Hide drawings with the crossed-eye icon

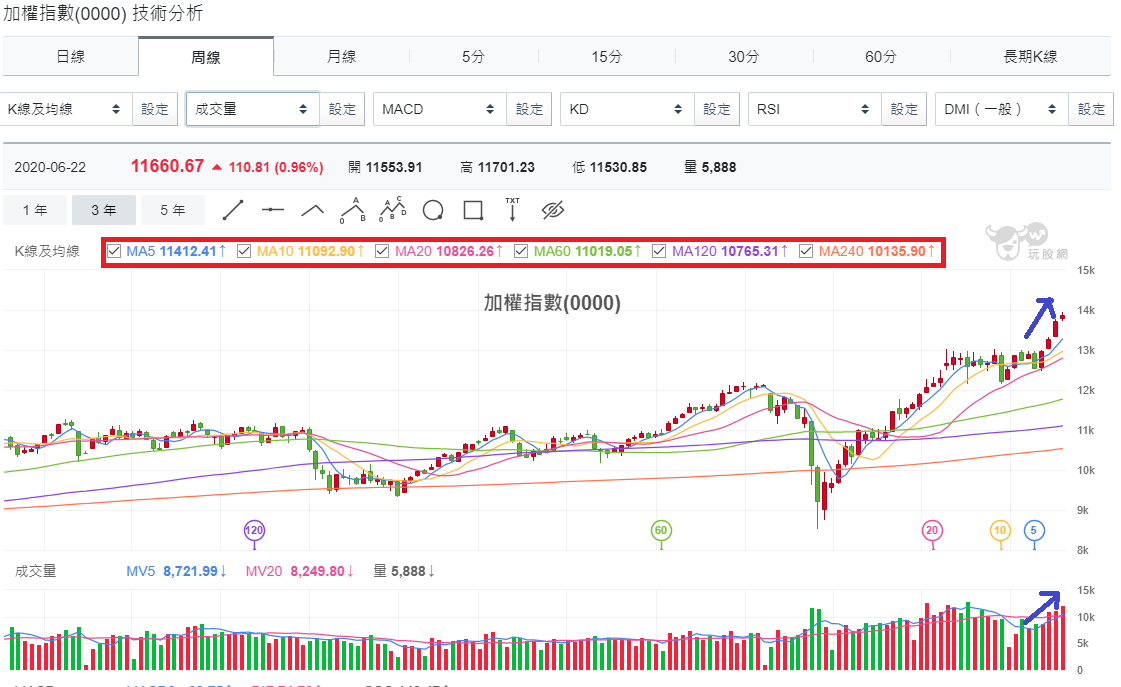pyautogui.click(x=553, y=210)
